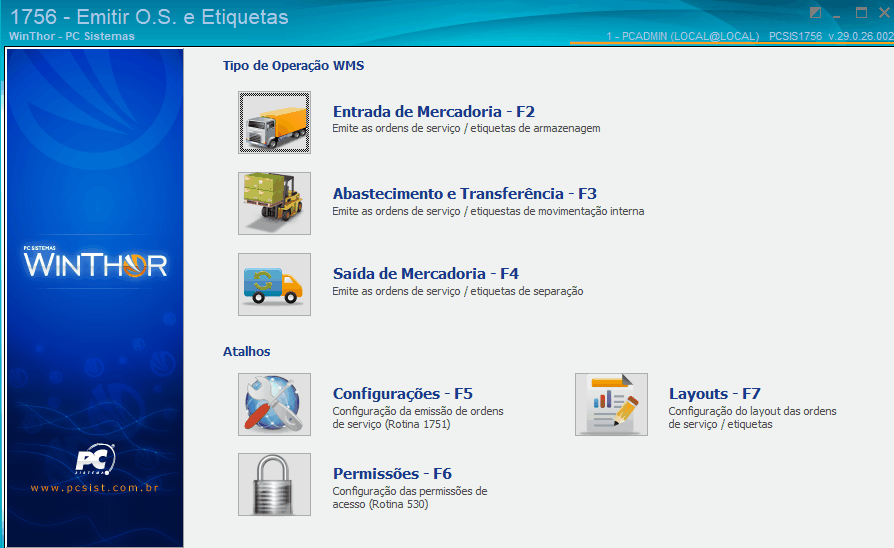
Task: Open Permissões - F6 title link
Action: (392, 474)
